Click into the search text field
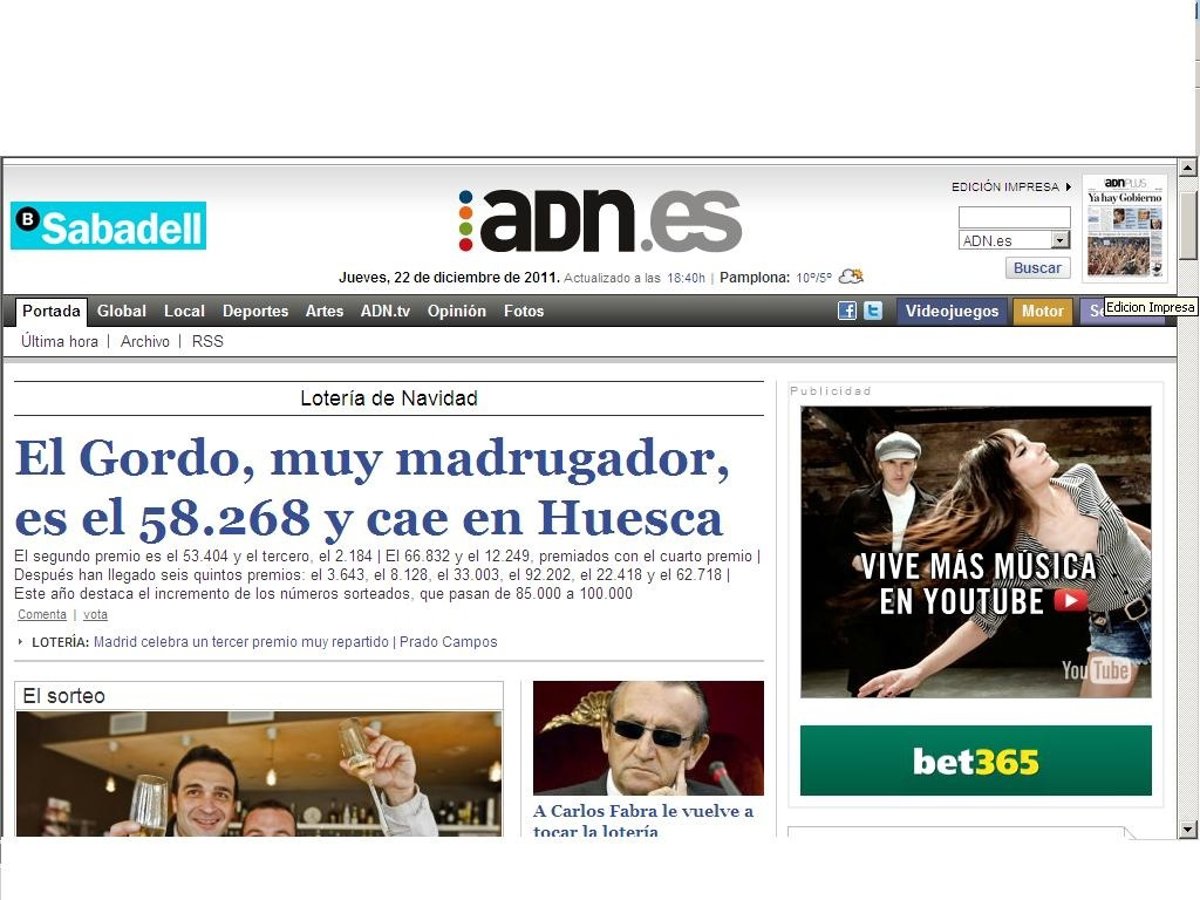The width and height of the screenshot is (1200, 900). (x=1014, y=217)
